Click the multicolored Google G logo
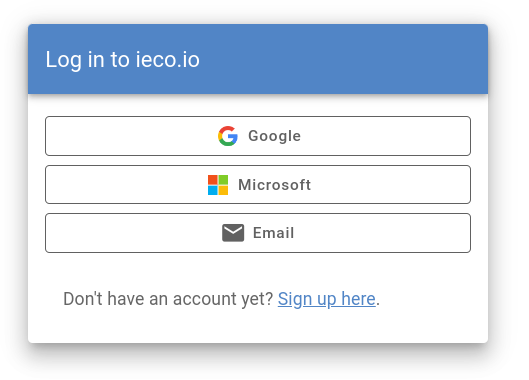529x380 pixels. tap(228, 136)
